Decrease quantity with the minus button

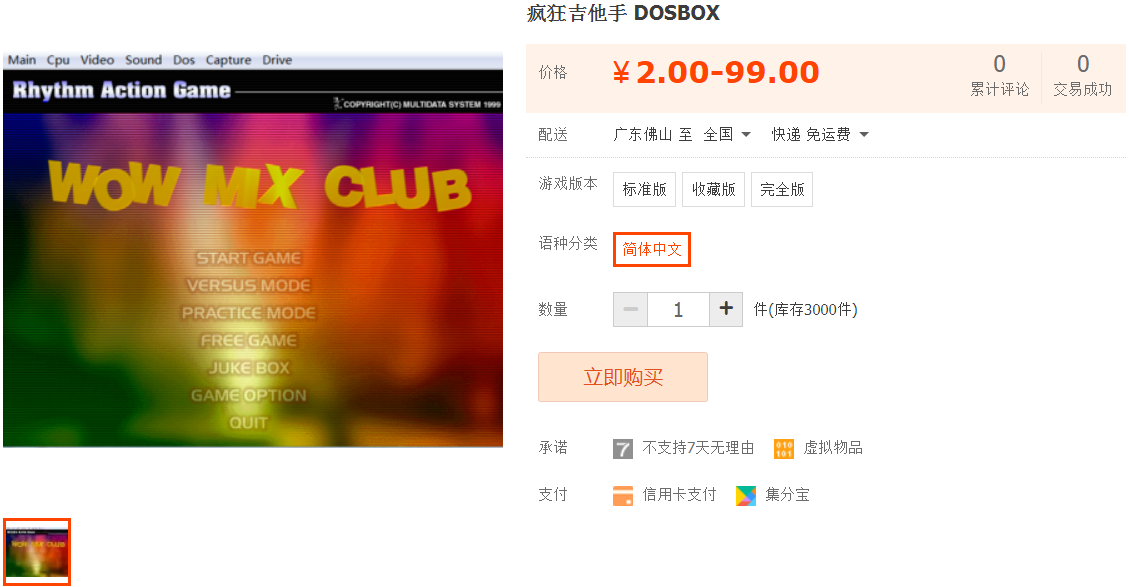631,309
